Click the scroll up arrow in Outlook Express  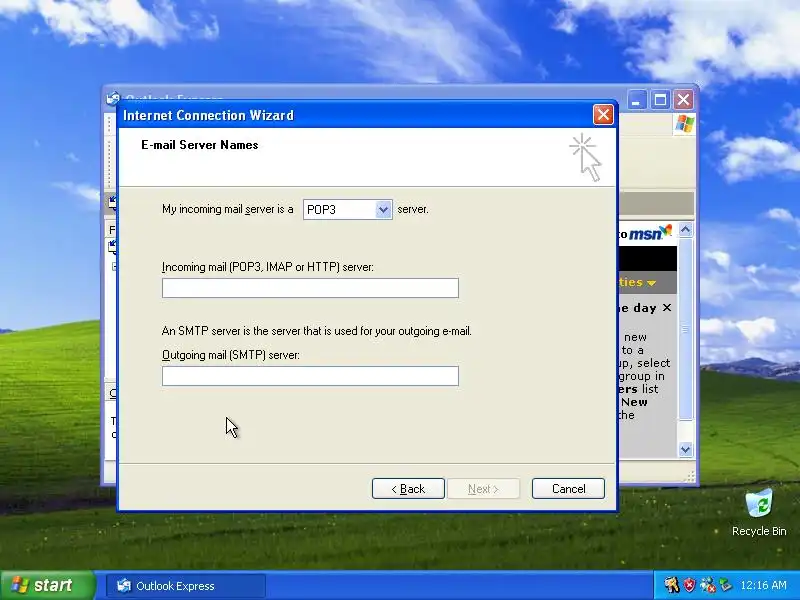click(x=685, y=230)
